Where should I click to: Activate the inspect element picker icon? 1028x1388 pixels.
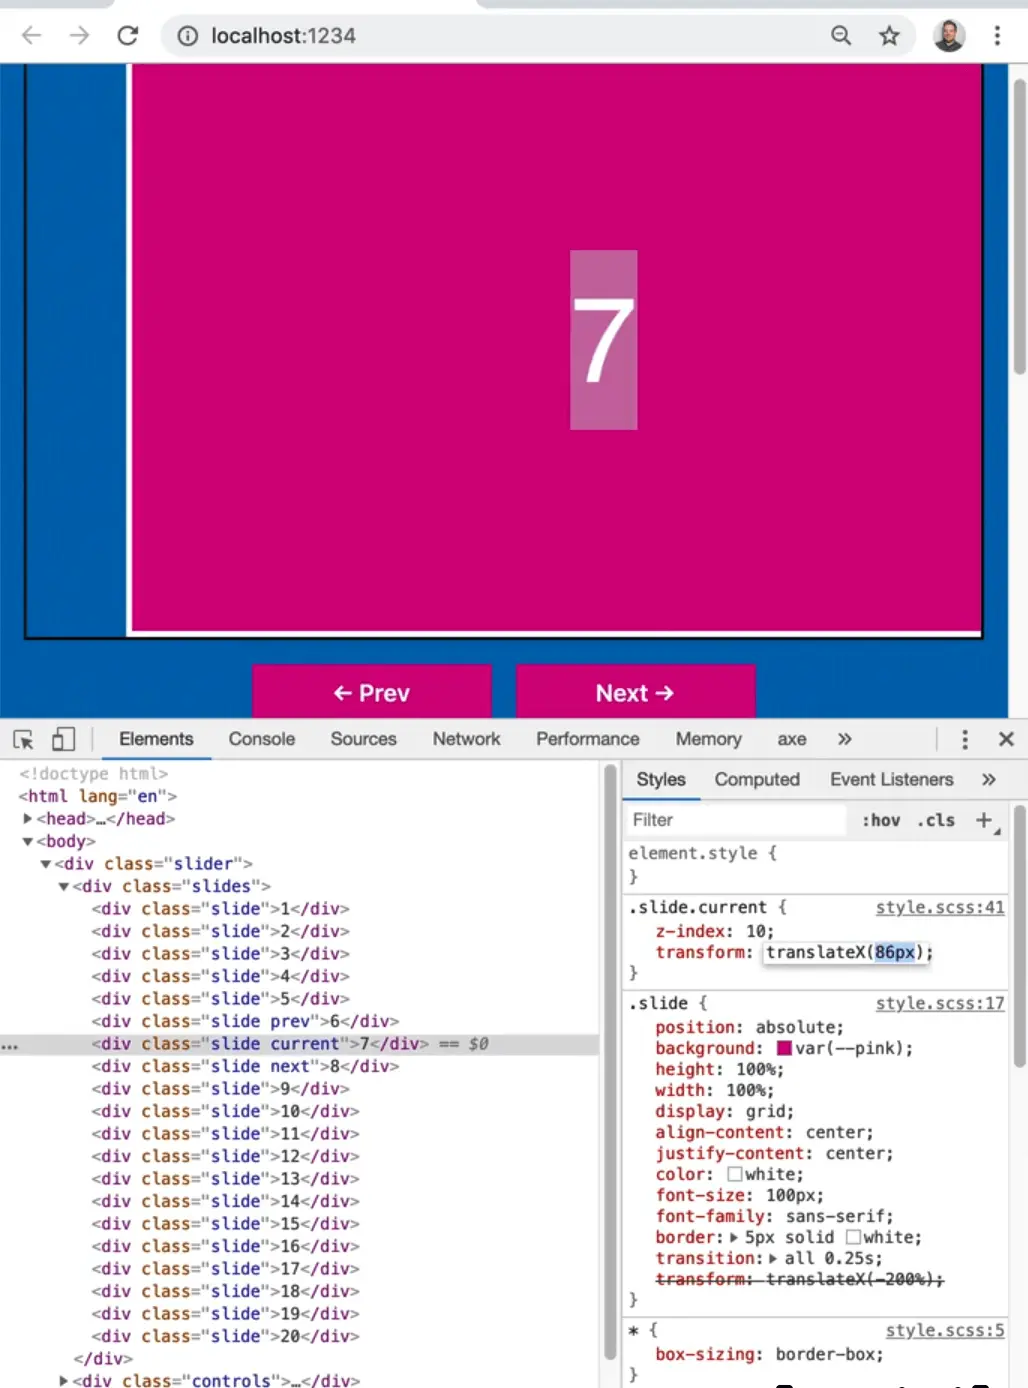pos(24,739)
